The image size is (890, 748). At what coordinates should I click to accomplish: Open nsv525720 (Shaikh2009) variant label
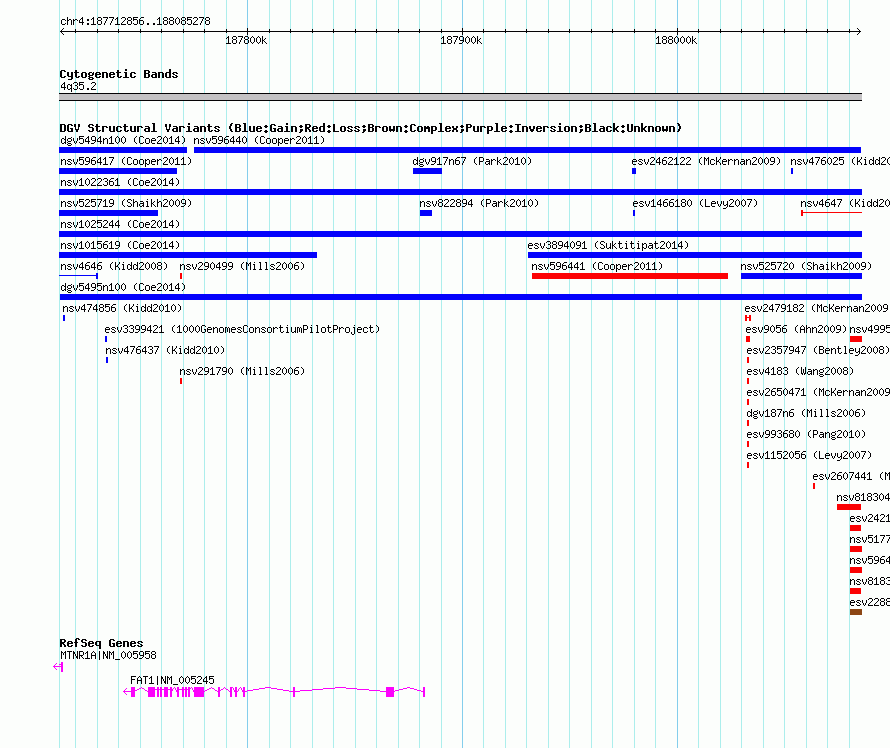pyautogui.click(x=806, y=266)
